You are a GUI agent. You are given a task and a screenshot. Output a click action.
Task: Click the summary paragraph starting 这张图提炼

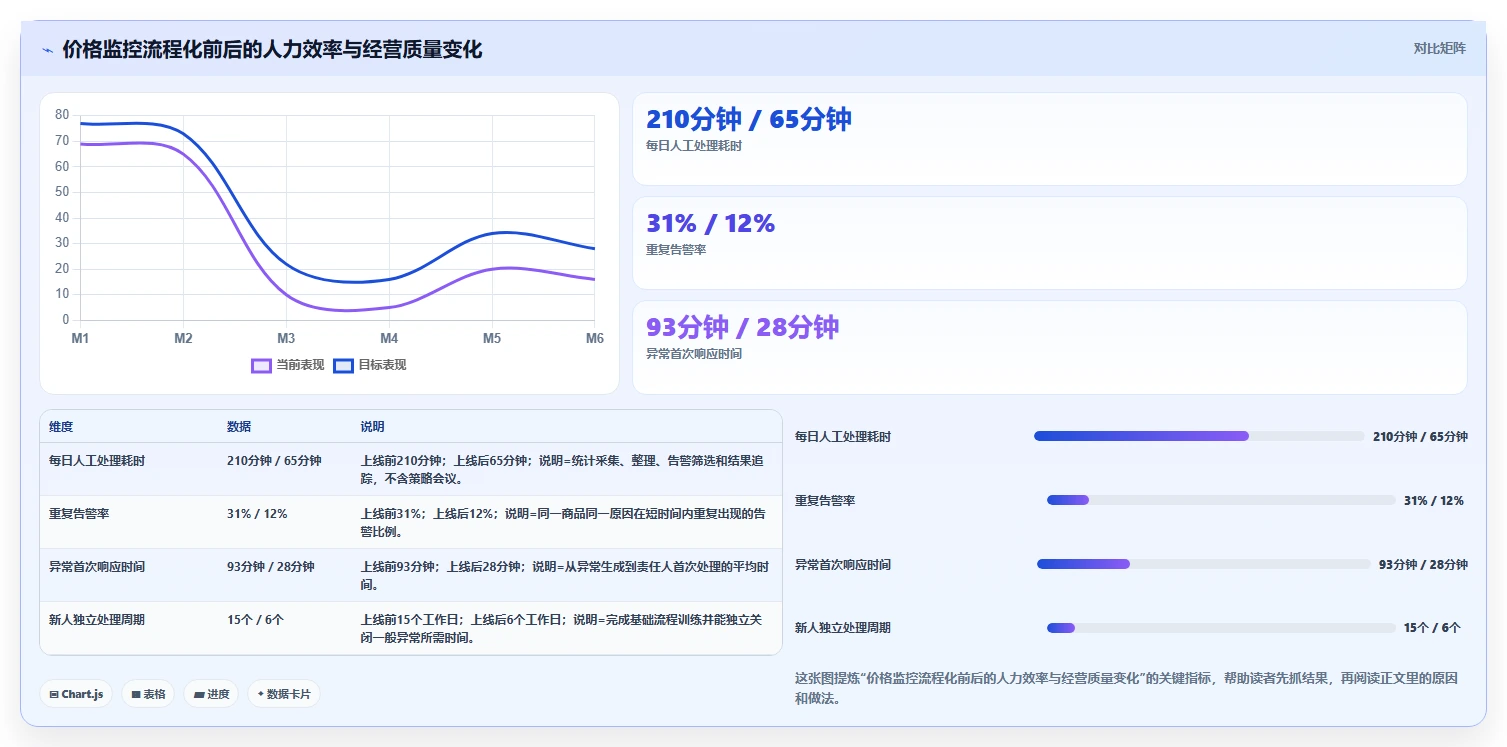pos(1127,688)
